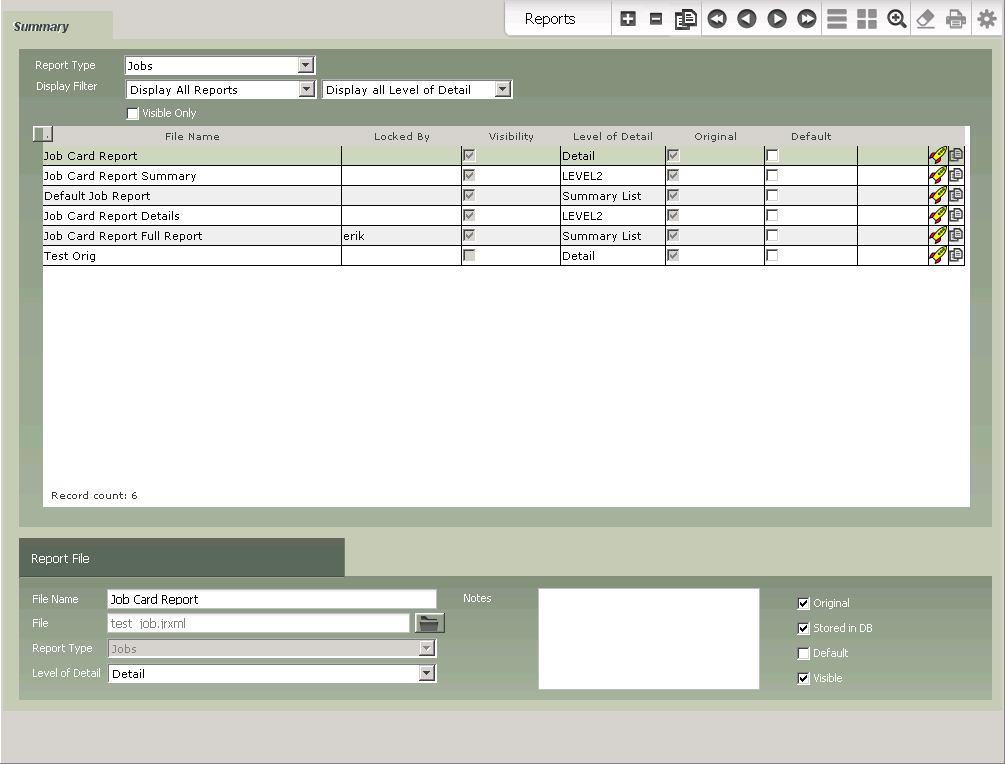The height and width of the screenshot is (764, 1005).
Task: Enable the Visible Only checkbox
Action: click(133, 114)
